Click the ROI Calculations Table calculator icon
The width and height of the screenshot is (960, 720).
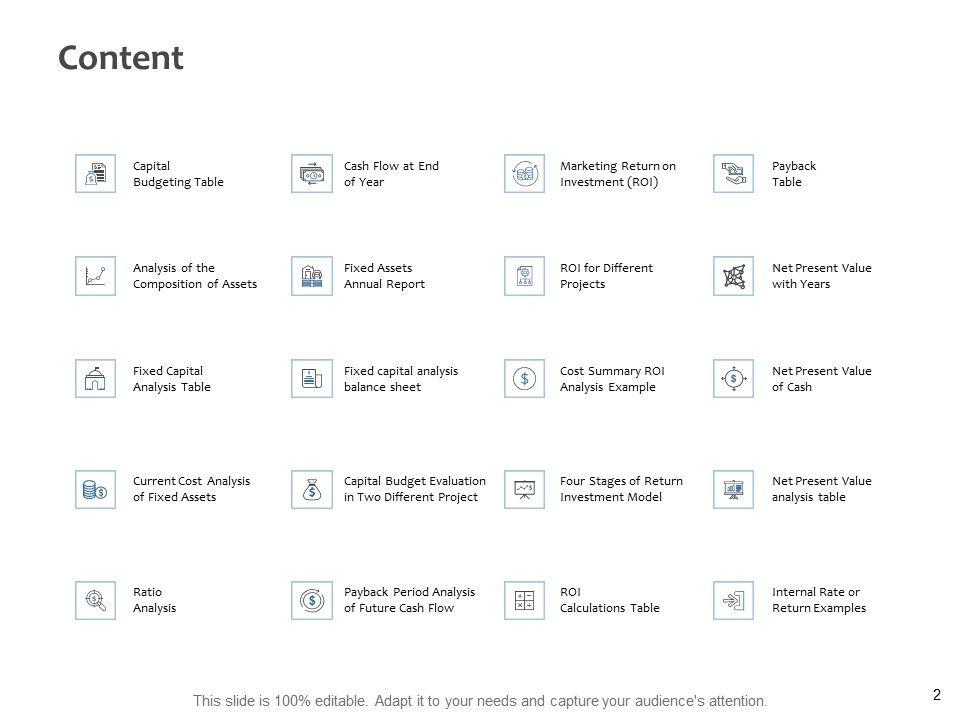pyautogui.click(x=525, y=600)
